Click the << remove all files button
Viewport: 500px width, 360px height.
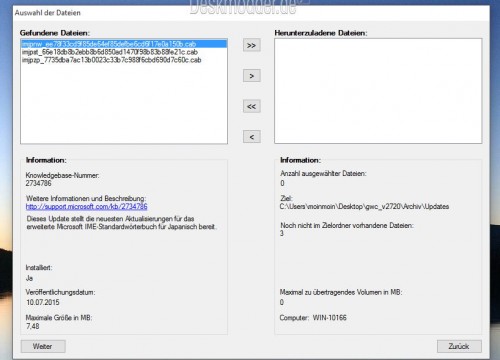(x=252, y=106)
